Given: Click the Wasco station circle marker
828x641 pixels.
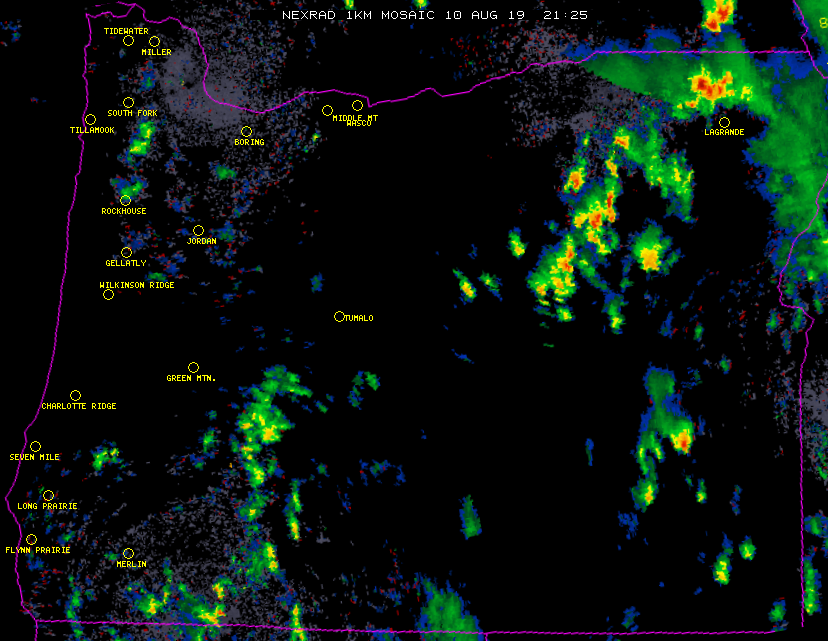Looking at the screenshot, I should (357, 106).
